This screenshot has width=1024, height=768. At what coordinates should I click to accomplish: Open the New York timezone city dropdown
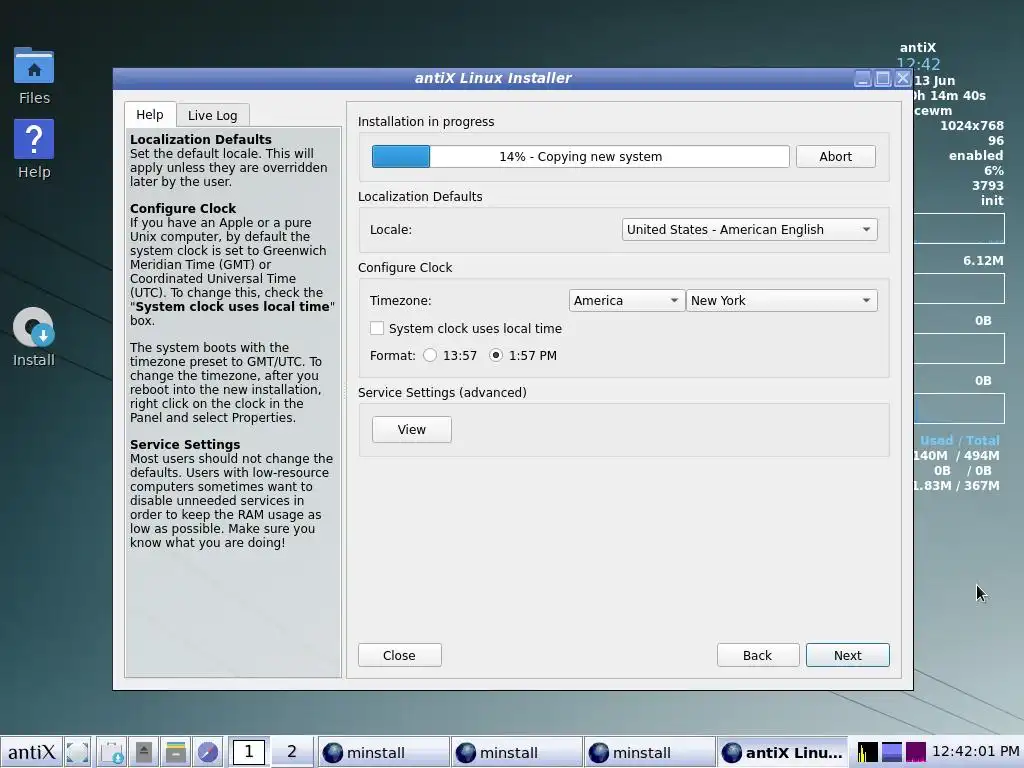[x=781, y=300]
